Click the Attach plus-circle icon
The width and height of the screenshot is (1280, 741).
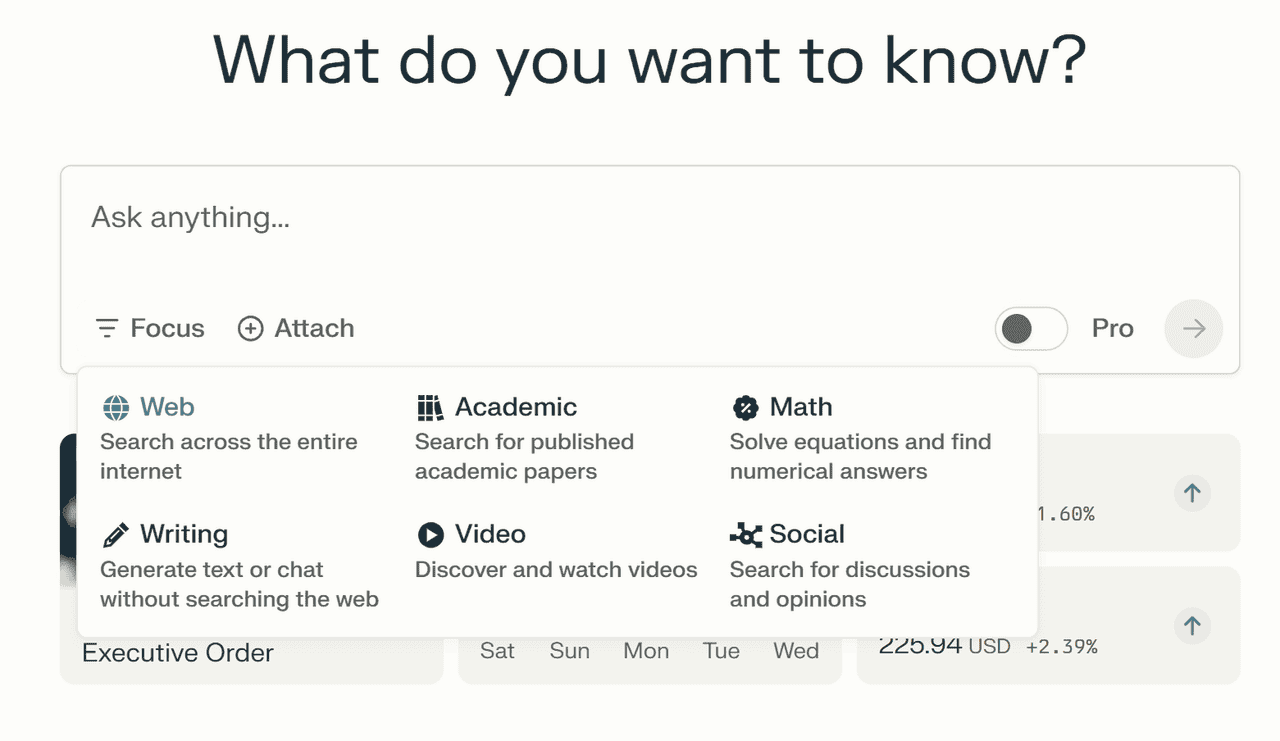click(x=250, y=328)
